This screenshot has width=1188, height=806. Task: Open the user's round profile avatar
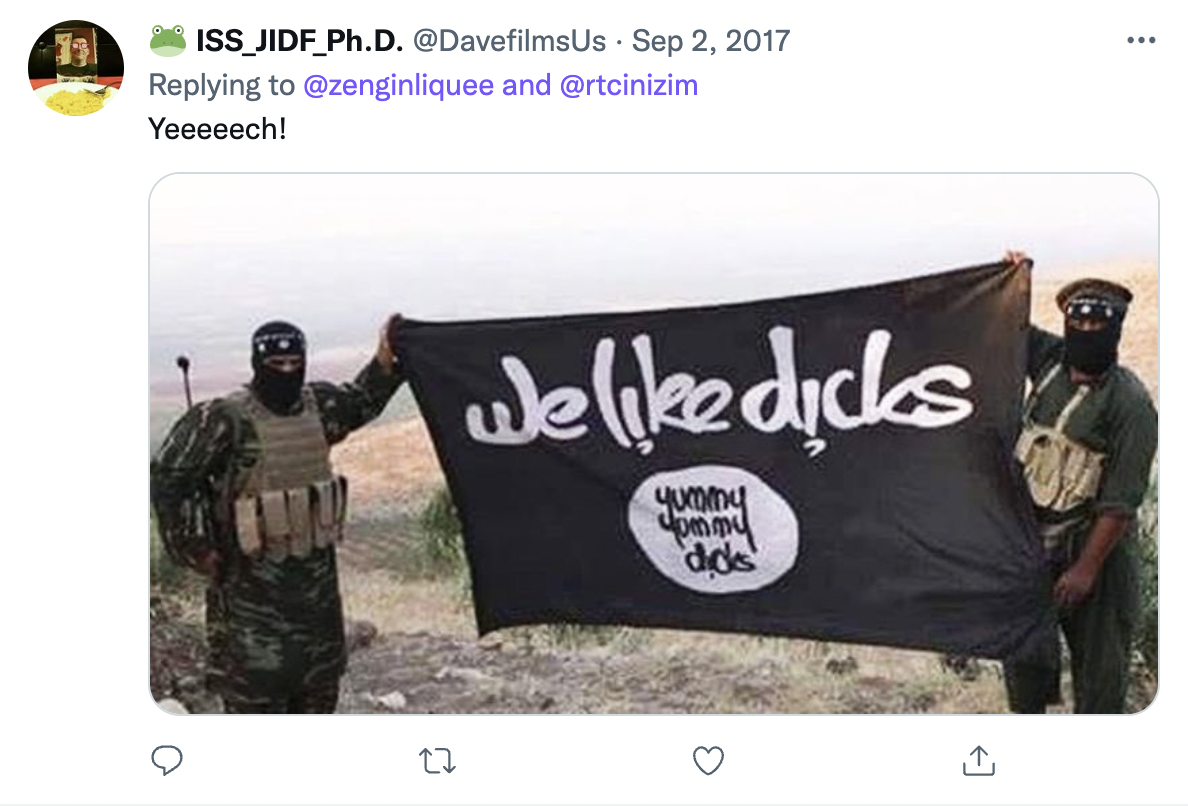[x=76, y=68]
